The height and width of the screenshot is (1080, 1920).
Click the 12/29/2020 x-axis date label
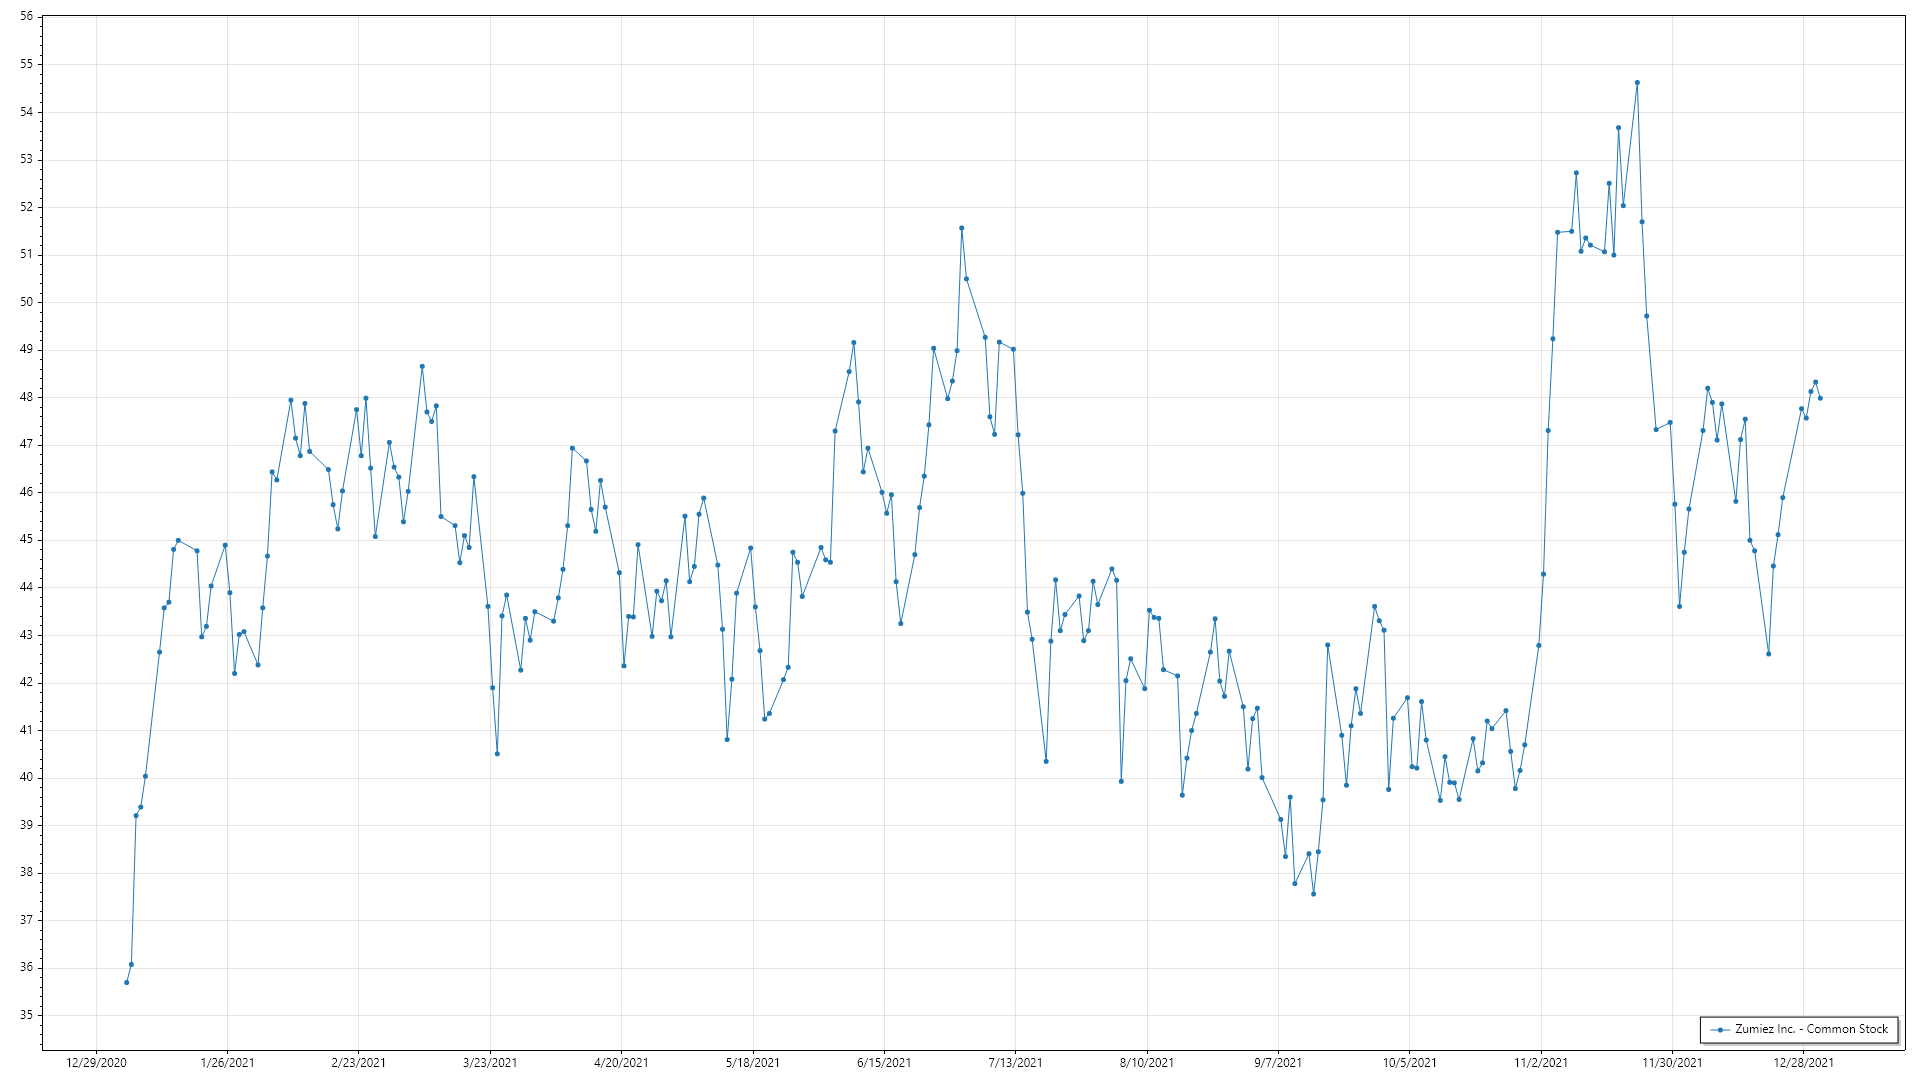pyautogui.click(x=96, y=1063)
